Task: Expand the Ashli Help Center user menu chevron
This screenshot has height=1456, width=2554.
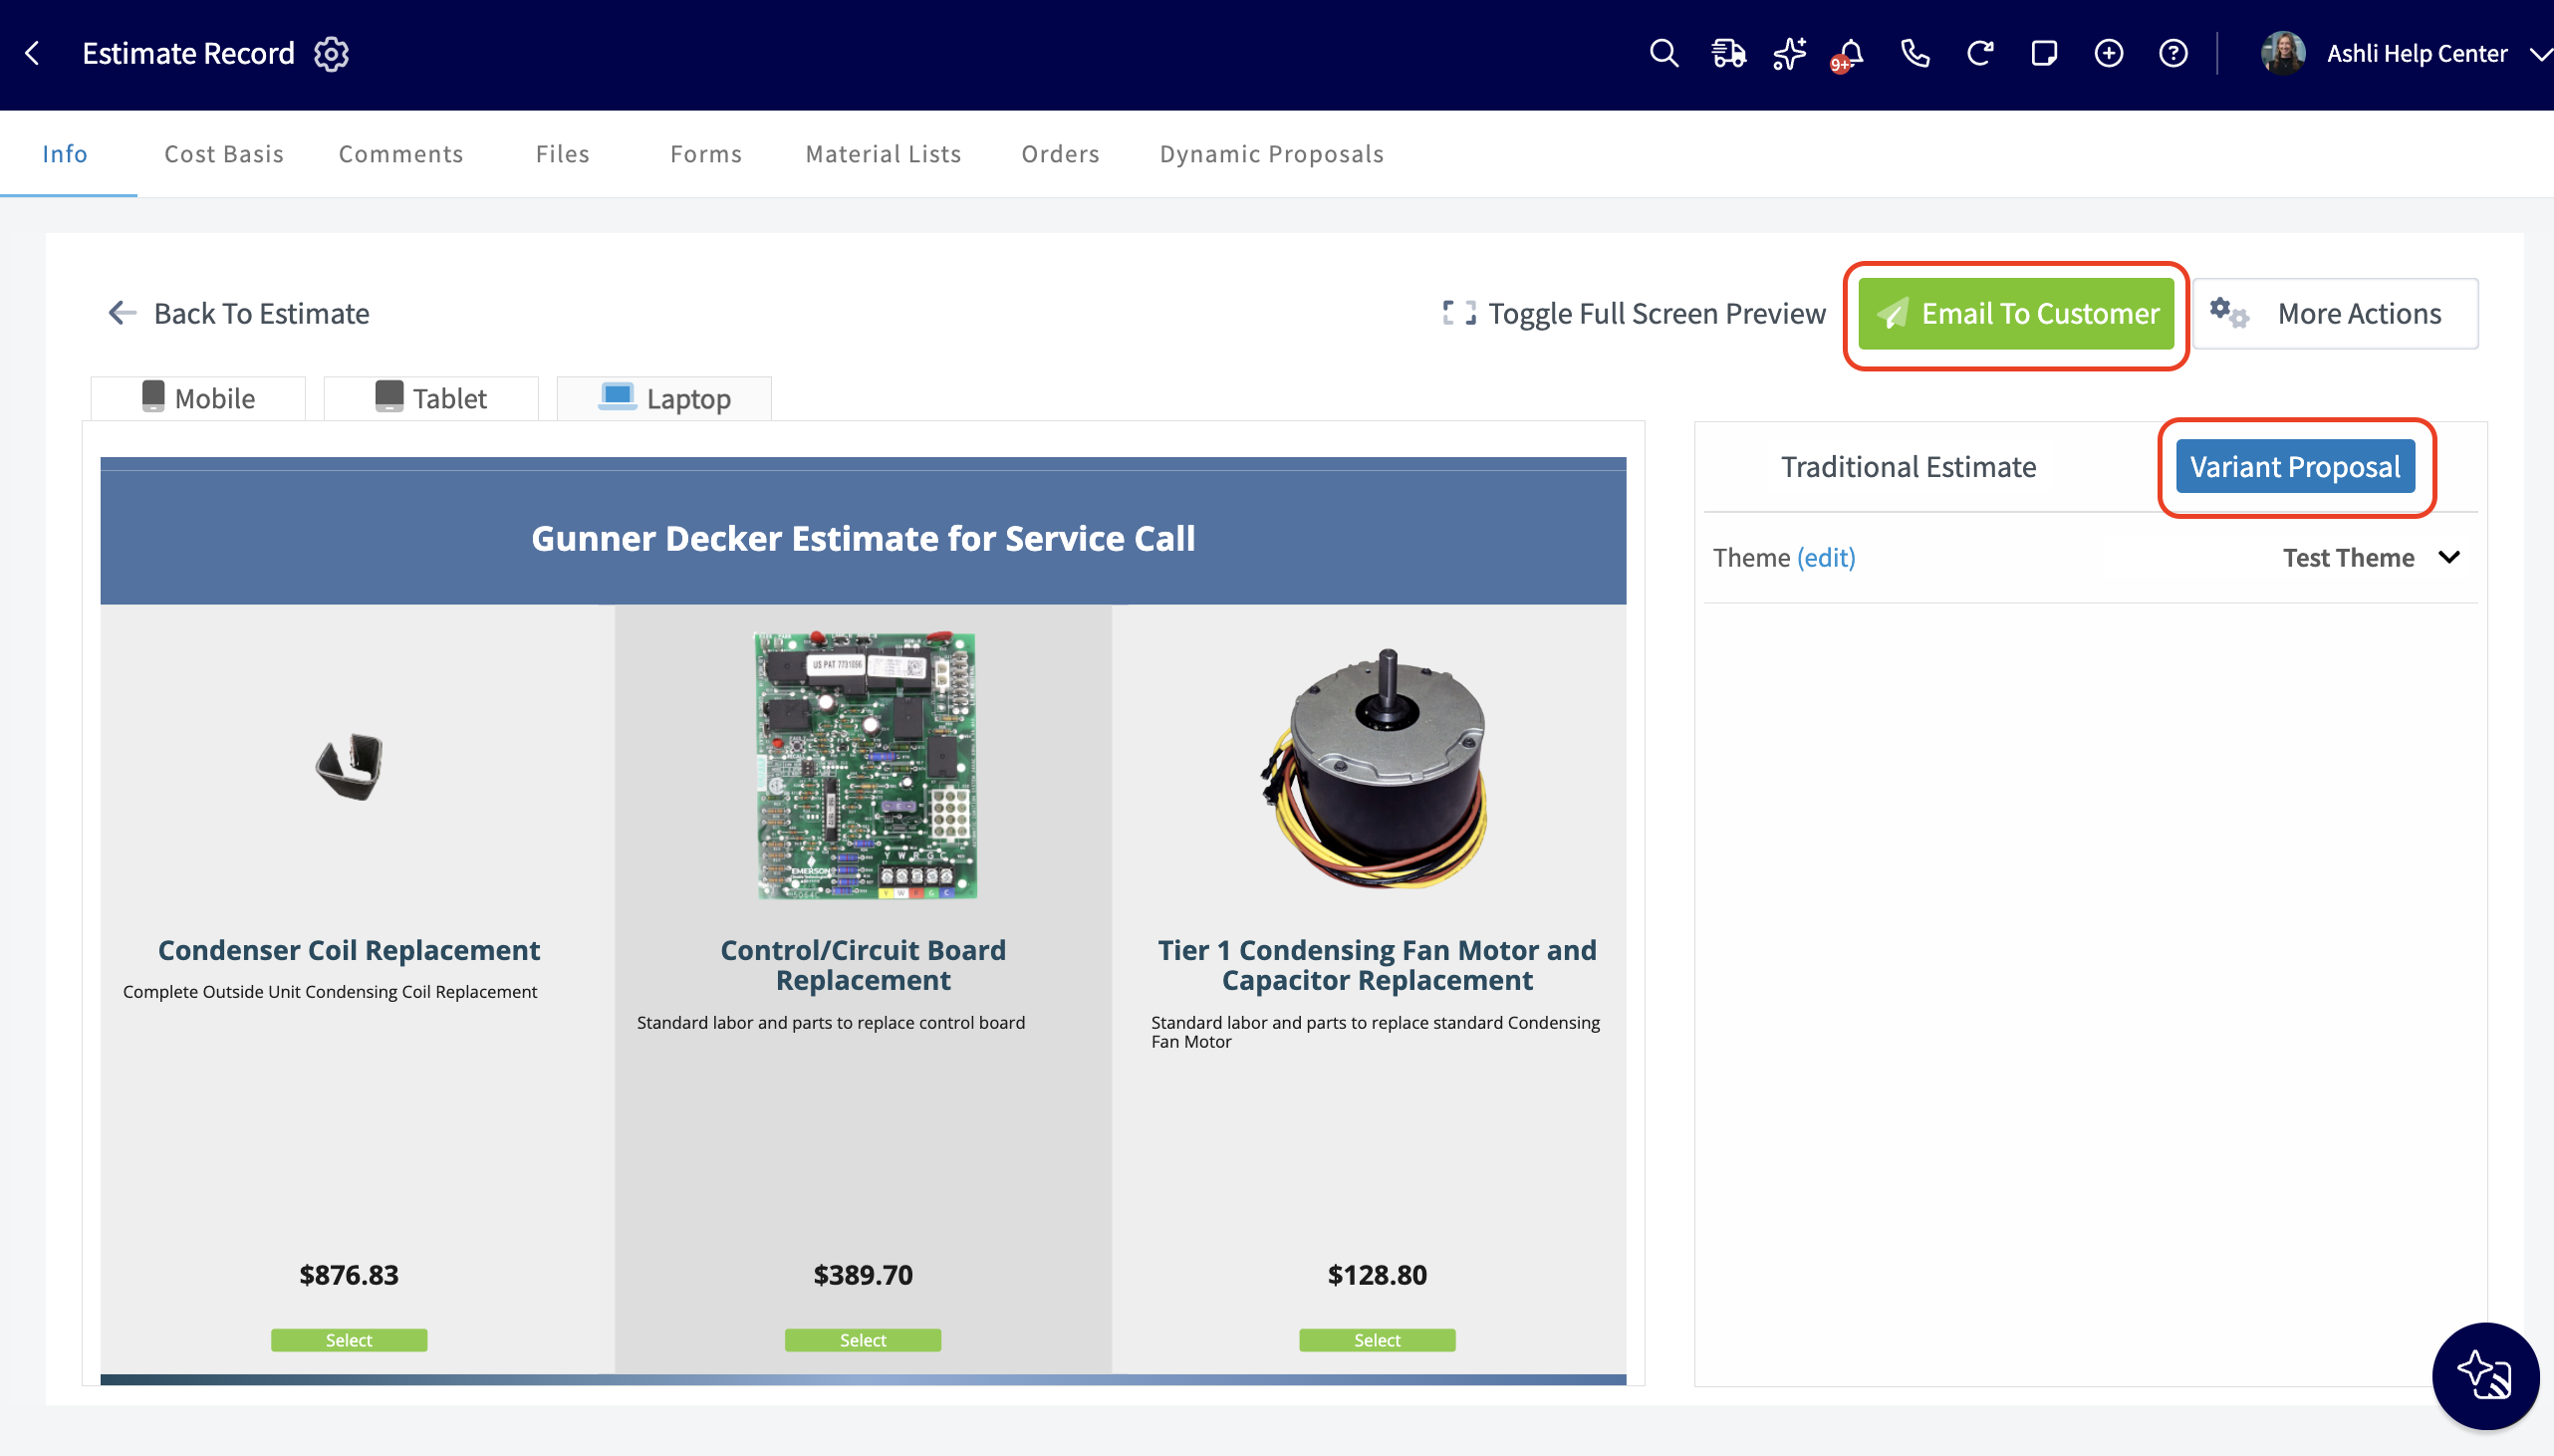Action: pos(2540,54)
